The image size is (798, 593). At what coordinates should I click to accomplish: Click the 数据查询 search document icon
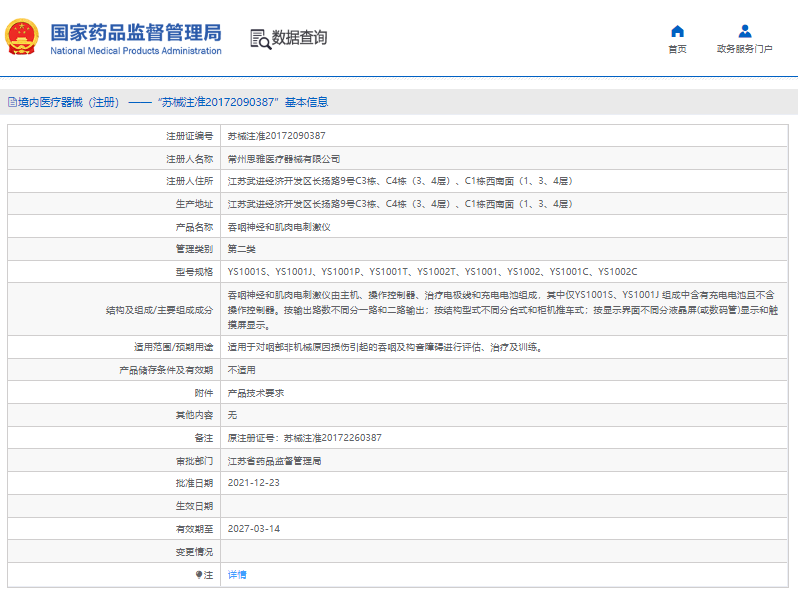point(260,39)
